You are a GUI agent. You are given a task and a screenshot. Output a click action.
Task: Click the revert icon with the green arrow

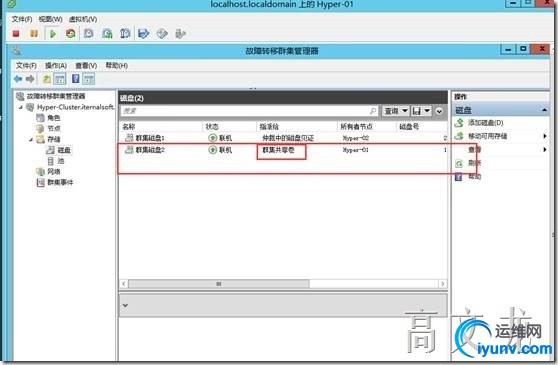pyautogui.click(x=107, y=33)
